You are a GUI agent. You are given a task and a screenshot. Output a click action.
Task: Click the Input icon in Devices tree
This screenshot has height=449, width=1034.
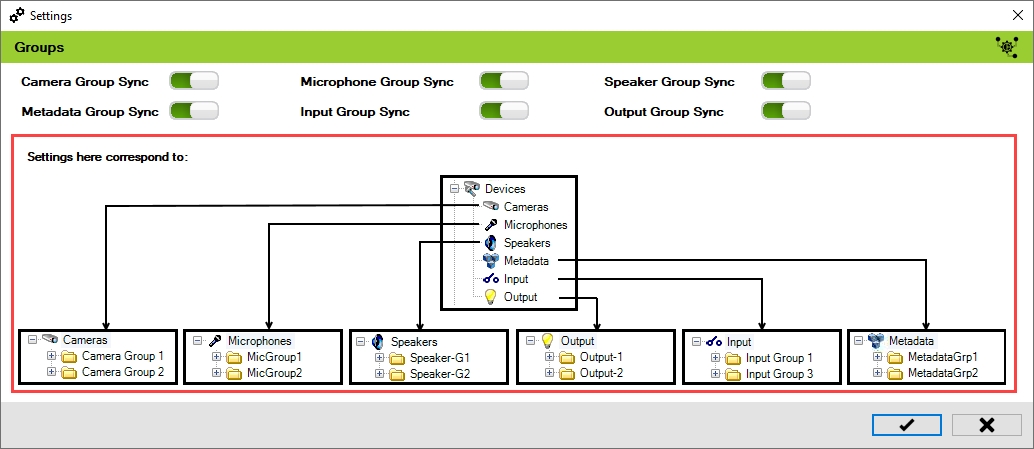click(490, 279)
